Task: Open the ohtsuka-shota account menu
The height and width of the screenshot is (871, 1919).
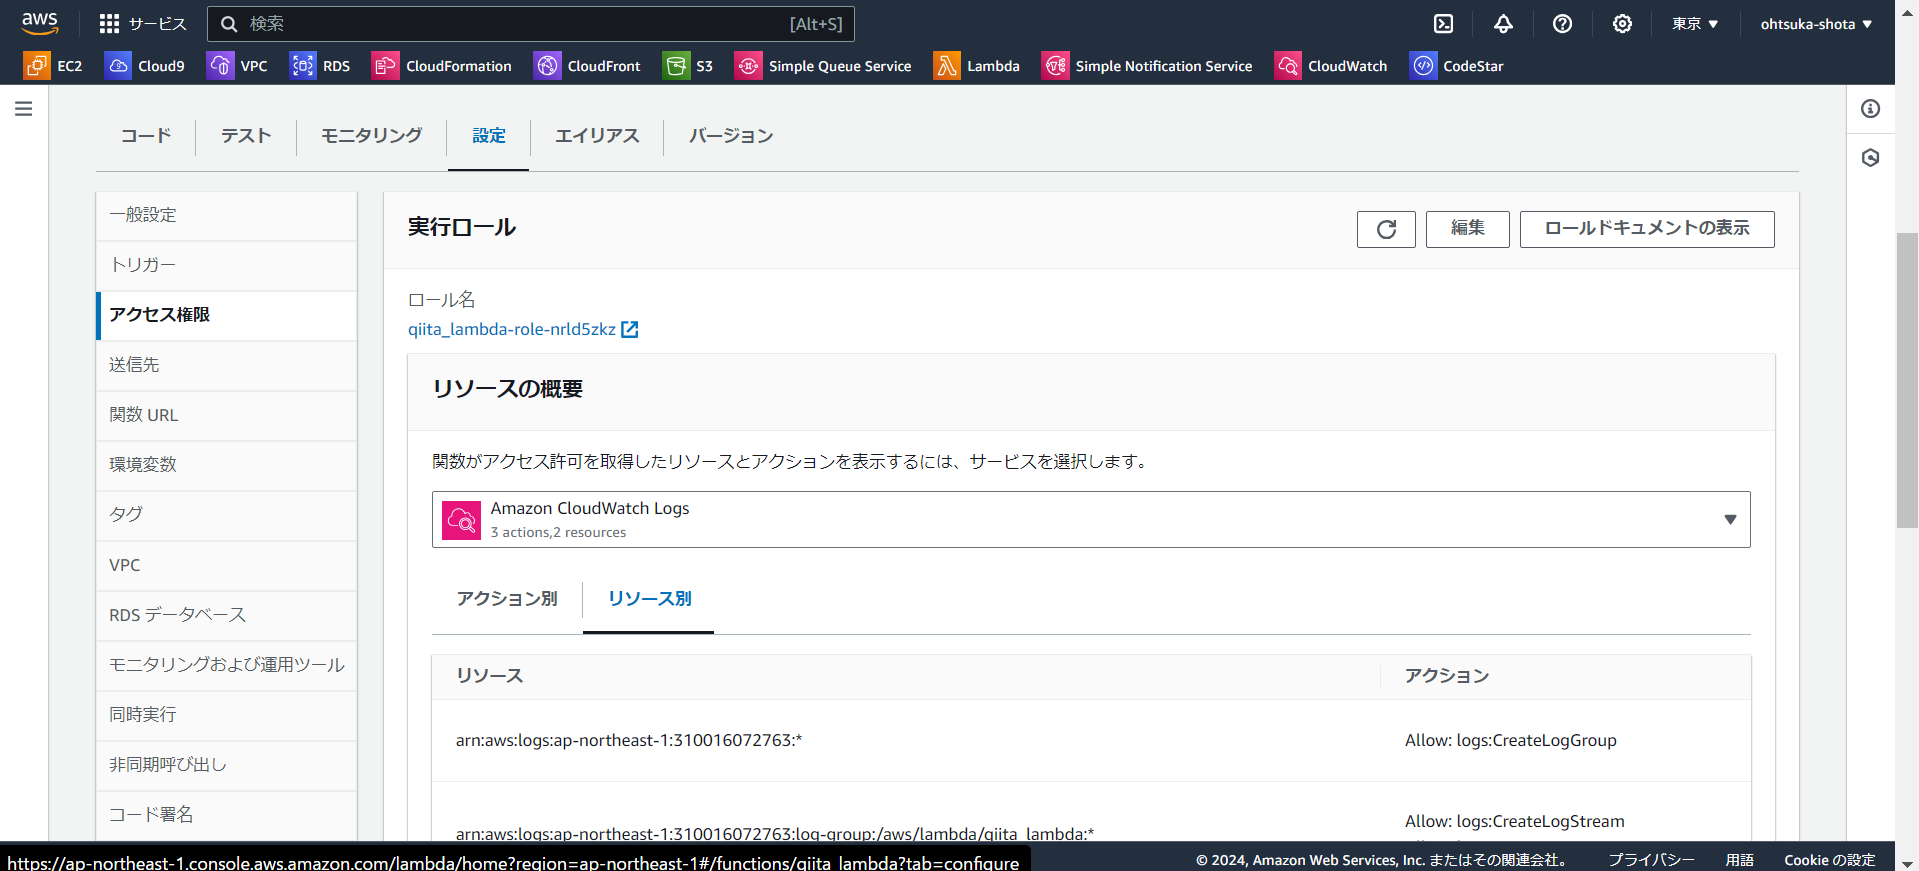Action: (1816, 24)
